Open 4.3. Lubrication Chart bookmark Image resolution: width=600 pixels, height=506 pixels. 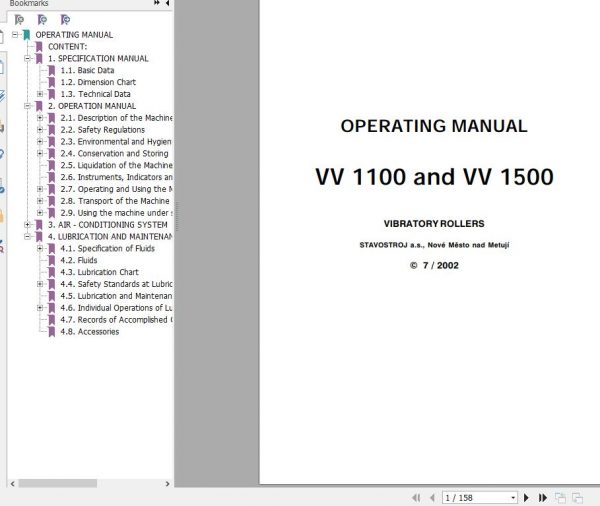coord(99,272)
